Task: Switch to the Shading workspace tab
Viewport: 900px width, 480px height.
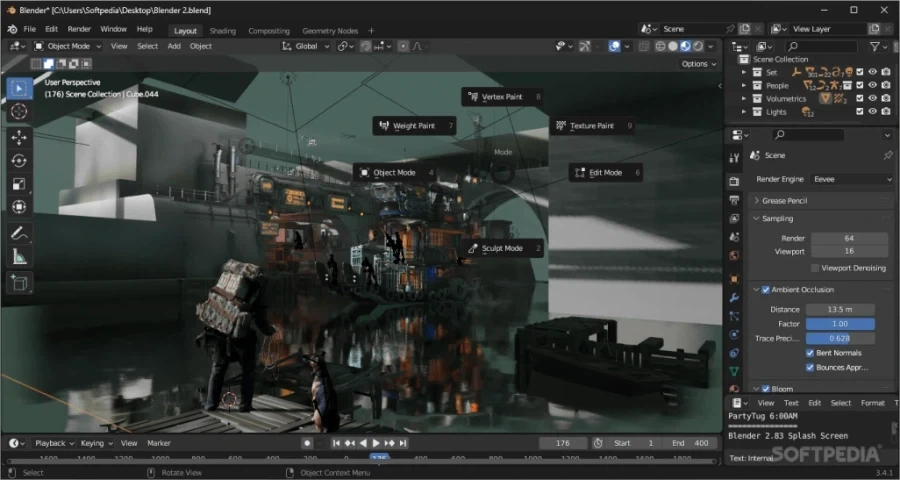Action: tap(223, 31)
